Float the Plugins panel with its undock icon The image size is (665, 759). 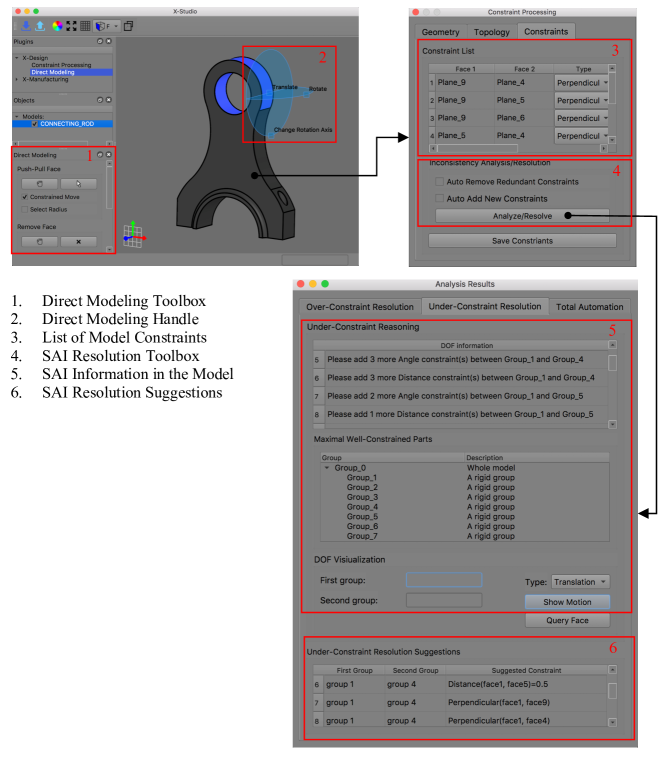click(100, 41)
